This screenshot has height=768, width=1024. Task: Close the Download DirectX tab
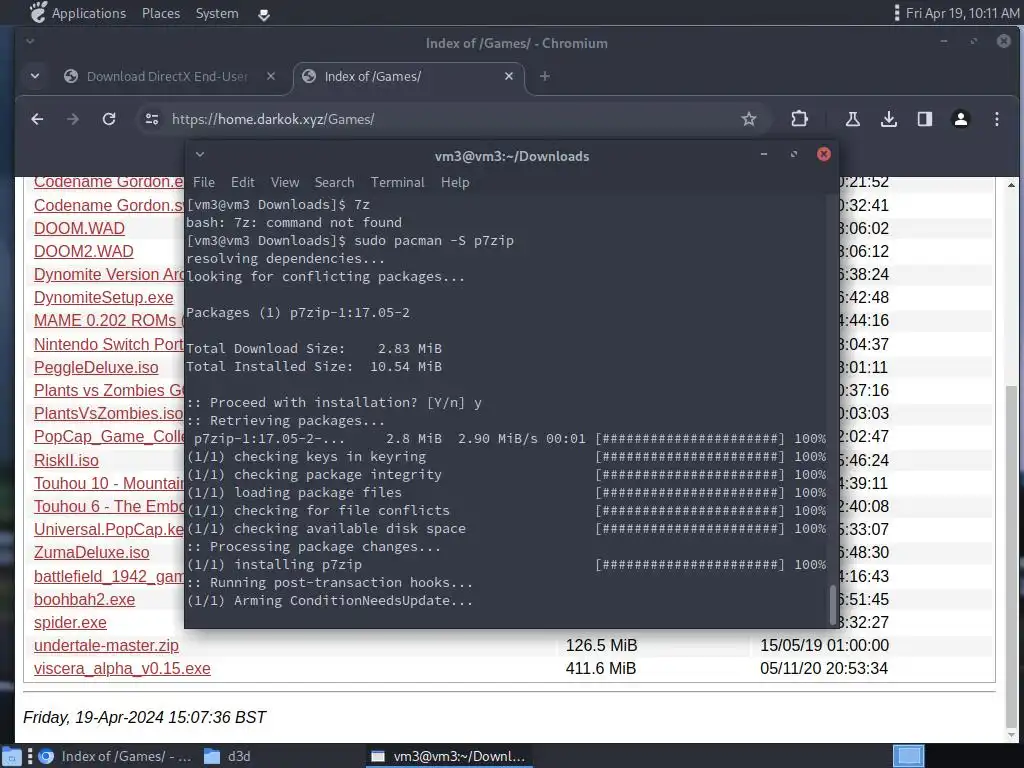coord(270,76)
